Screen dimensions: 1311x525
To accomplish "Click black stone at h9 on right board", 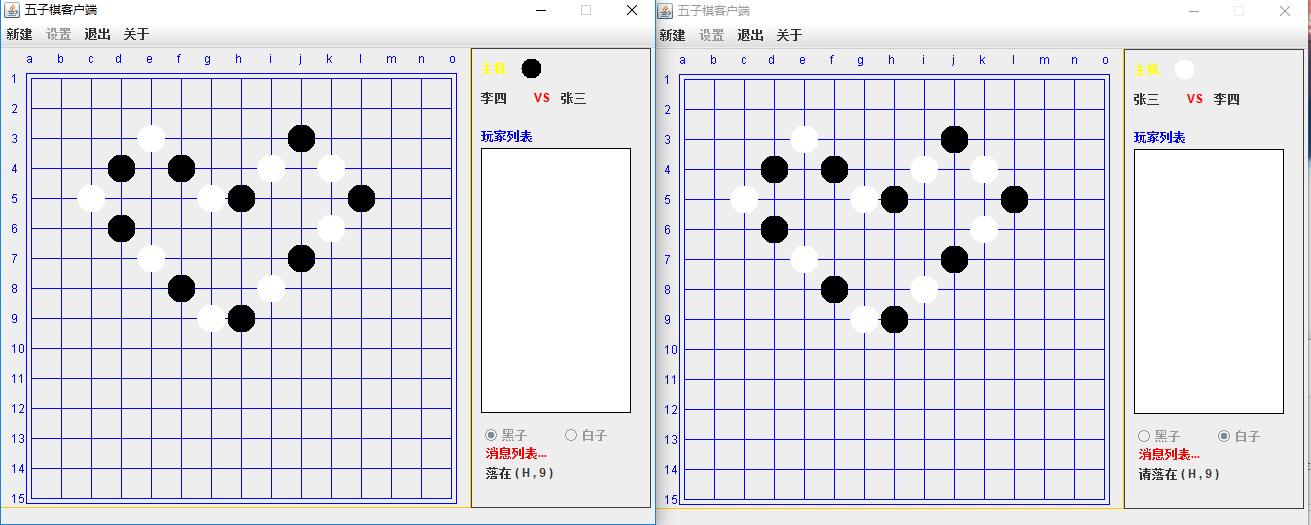I will point(894,319).
